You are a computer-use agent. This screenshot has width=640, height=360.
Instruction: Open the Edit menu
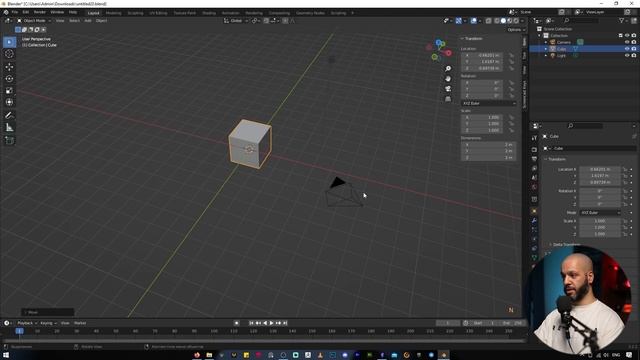(x=26, y=12)
